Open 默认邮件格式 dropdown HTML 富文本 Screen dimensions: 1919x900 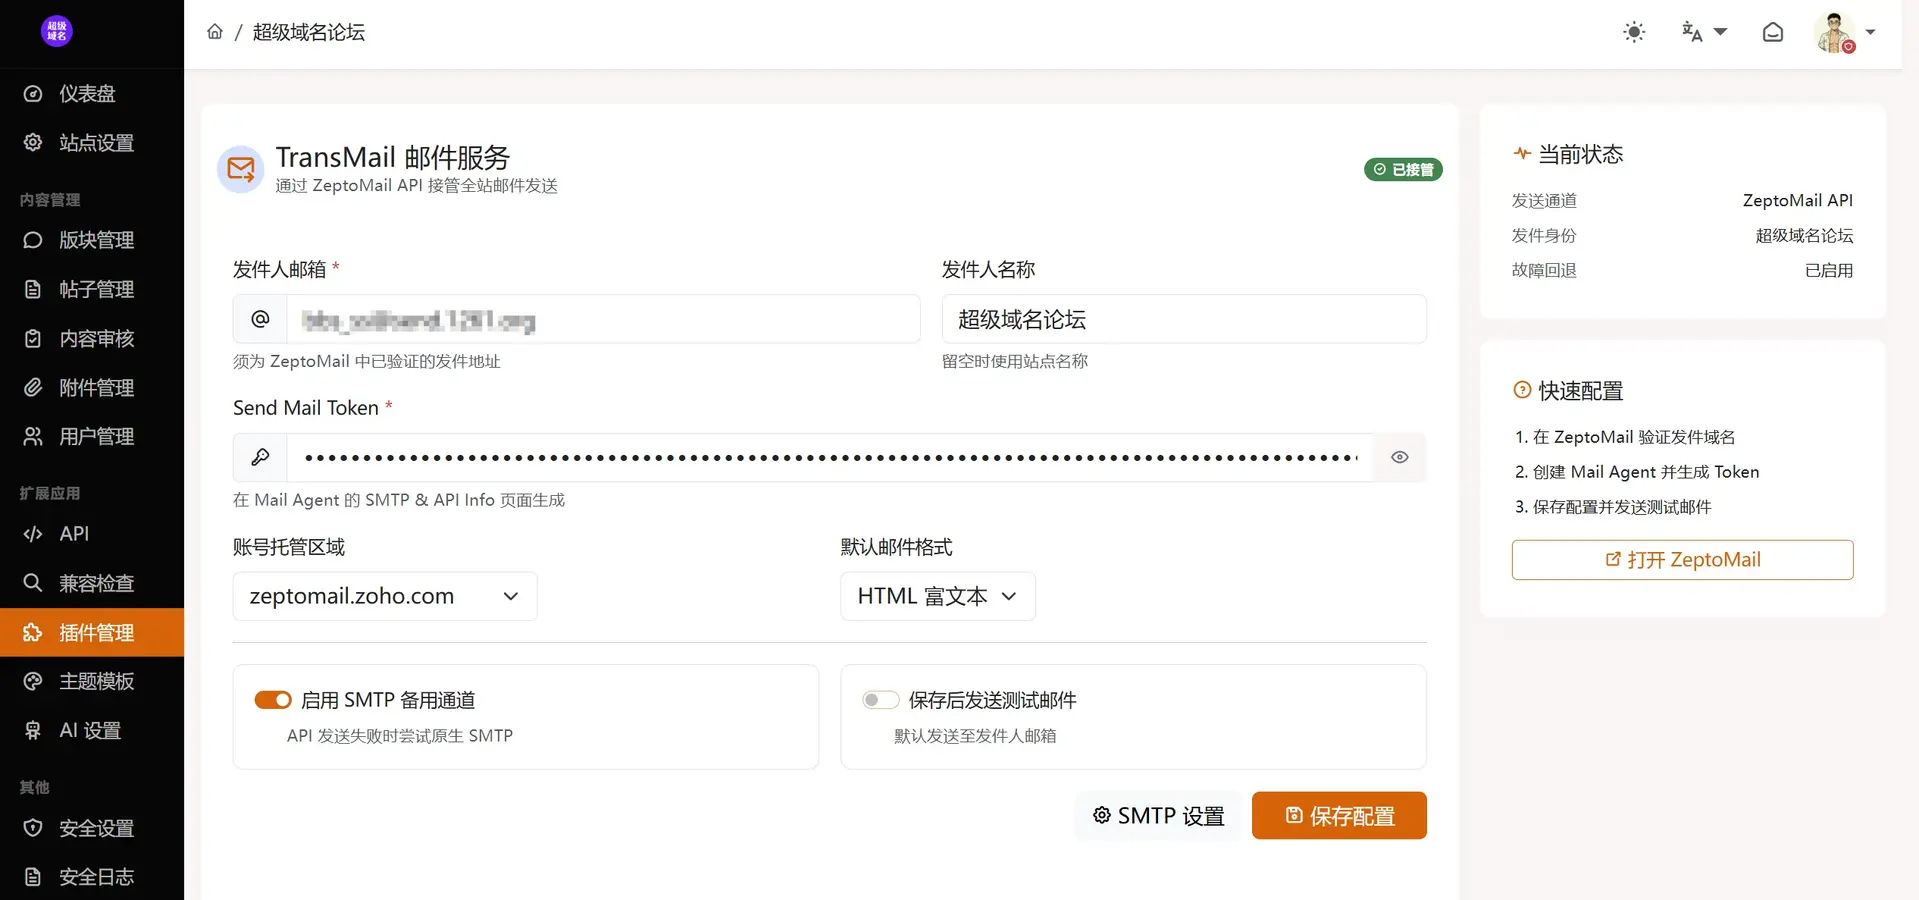click(x=938, y=596)
